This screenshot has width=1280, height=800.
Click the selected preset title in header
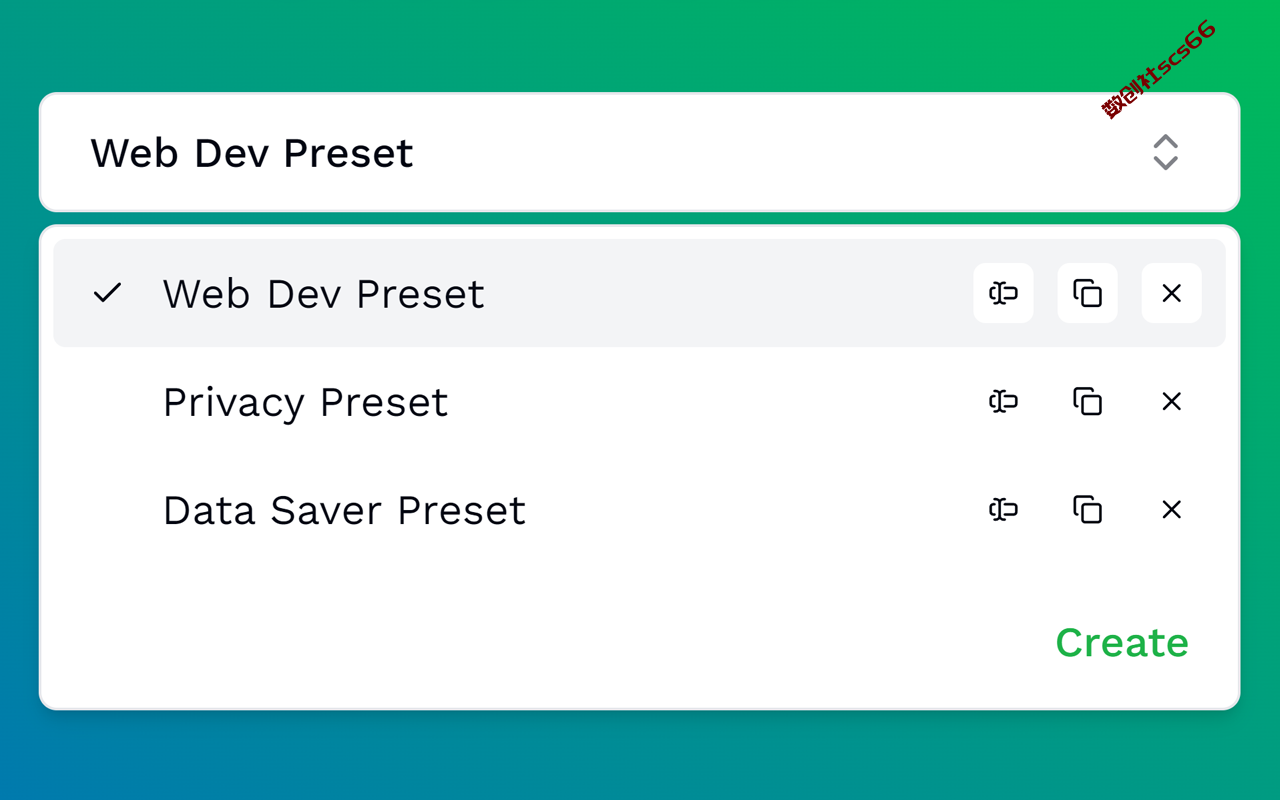coord(252,153)
